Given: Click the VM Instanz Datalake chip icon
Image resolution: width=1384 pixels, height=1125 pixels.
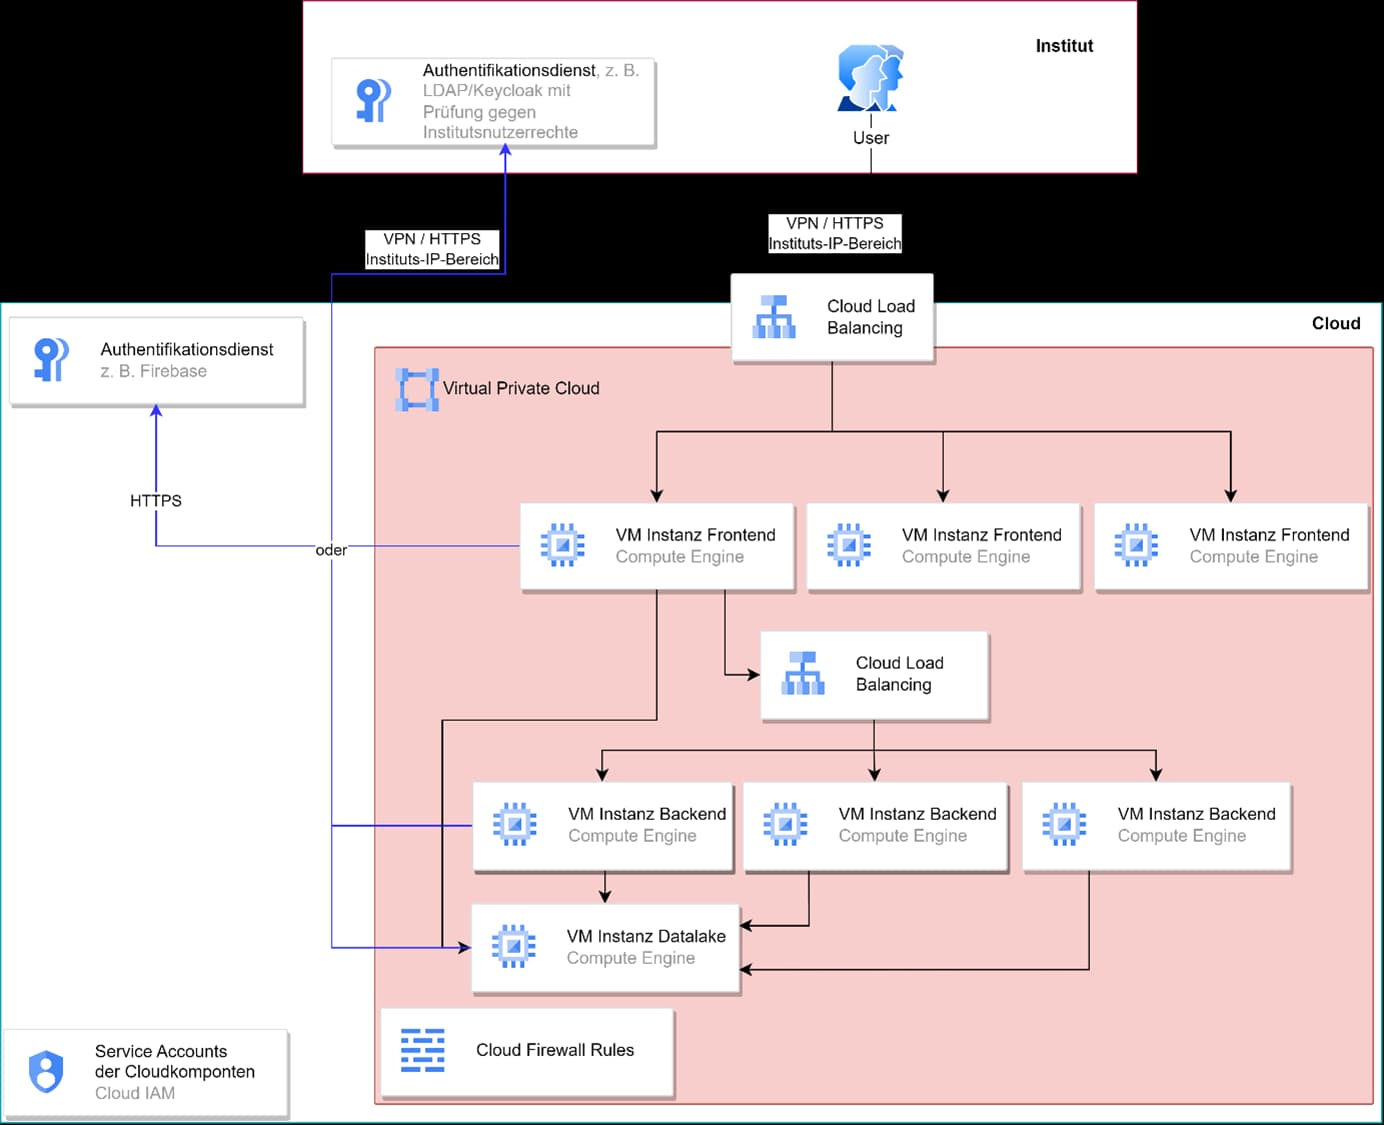Looking at the screenshot, I should [513, 946].
